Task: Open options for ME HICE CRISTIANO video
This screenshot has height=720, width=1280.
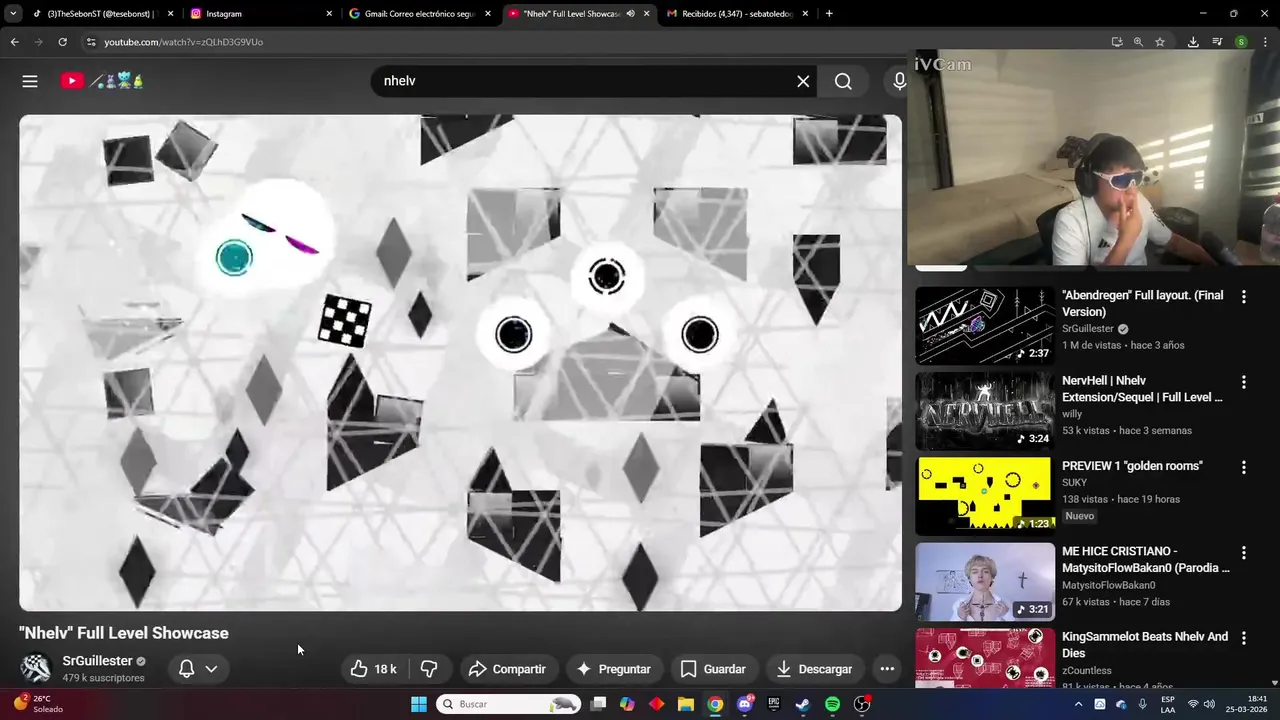Action: click(1244, 552)
